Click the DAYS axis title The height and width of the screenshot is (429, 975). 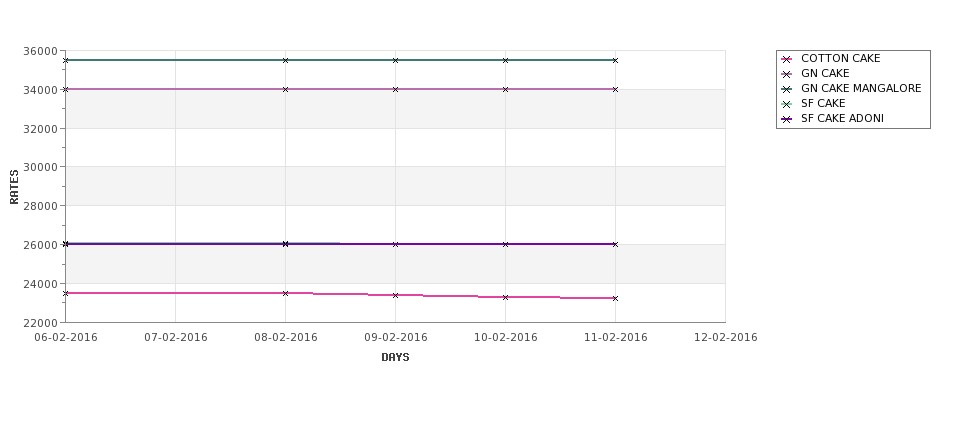[x=395, y=357]
